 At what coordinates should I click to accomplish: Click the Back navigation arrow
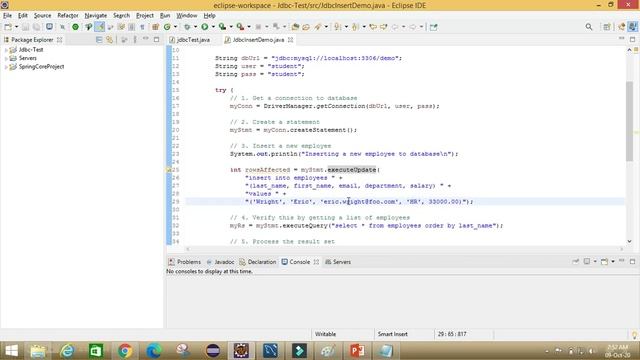pyautogui.click(x=395, y=27)
